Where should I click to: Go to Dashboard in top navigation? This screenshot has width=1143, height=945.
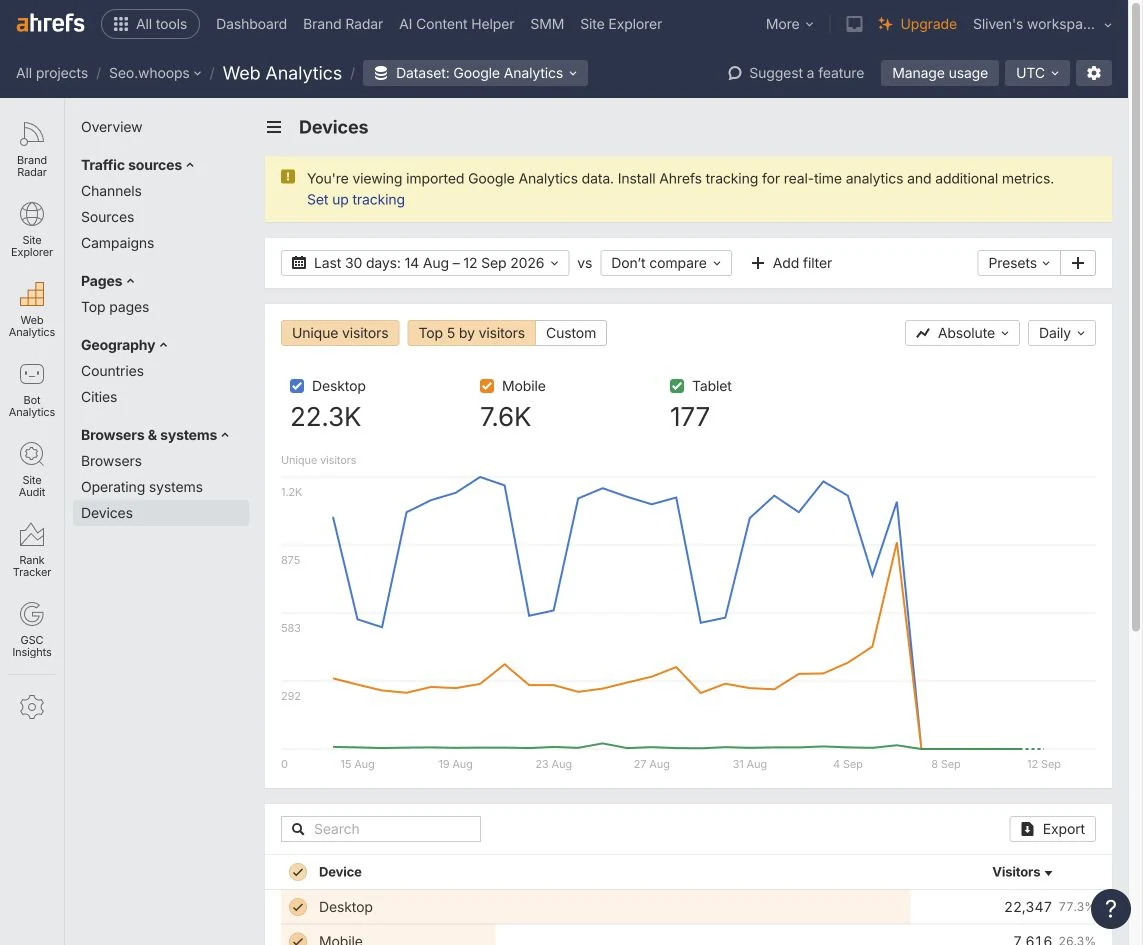251,24
